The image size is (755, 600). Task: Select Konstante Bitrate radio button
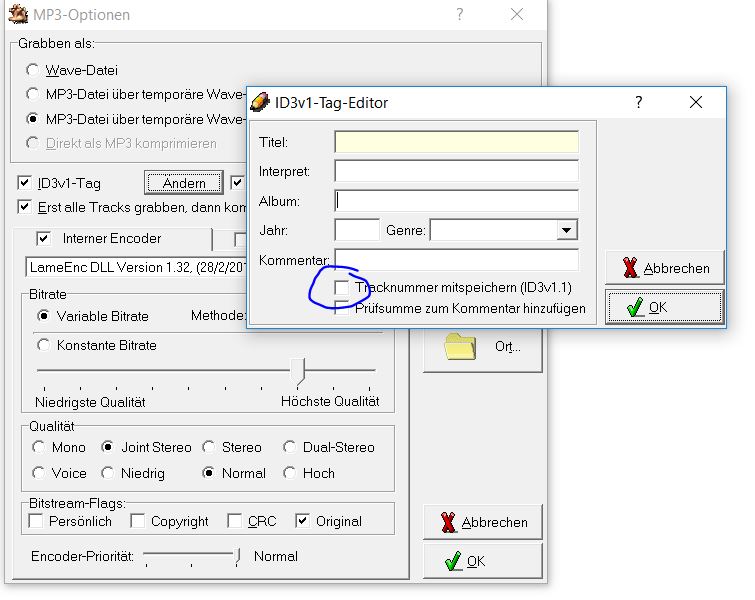pyautogui.click(x=43, y=345)
